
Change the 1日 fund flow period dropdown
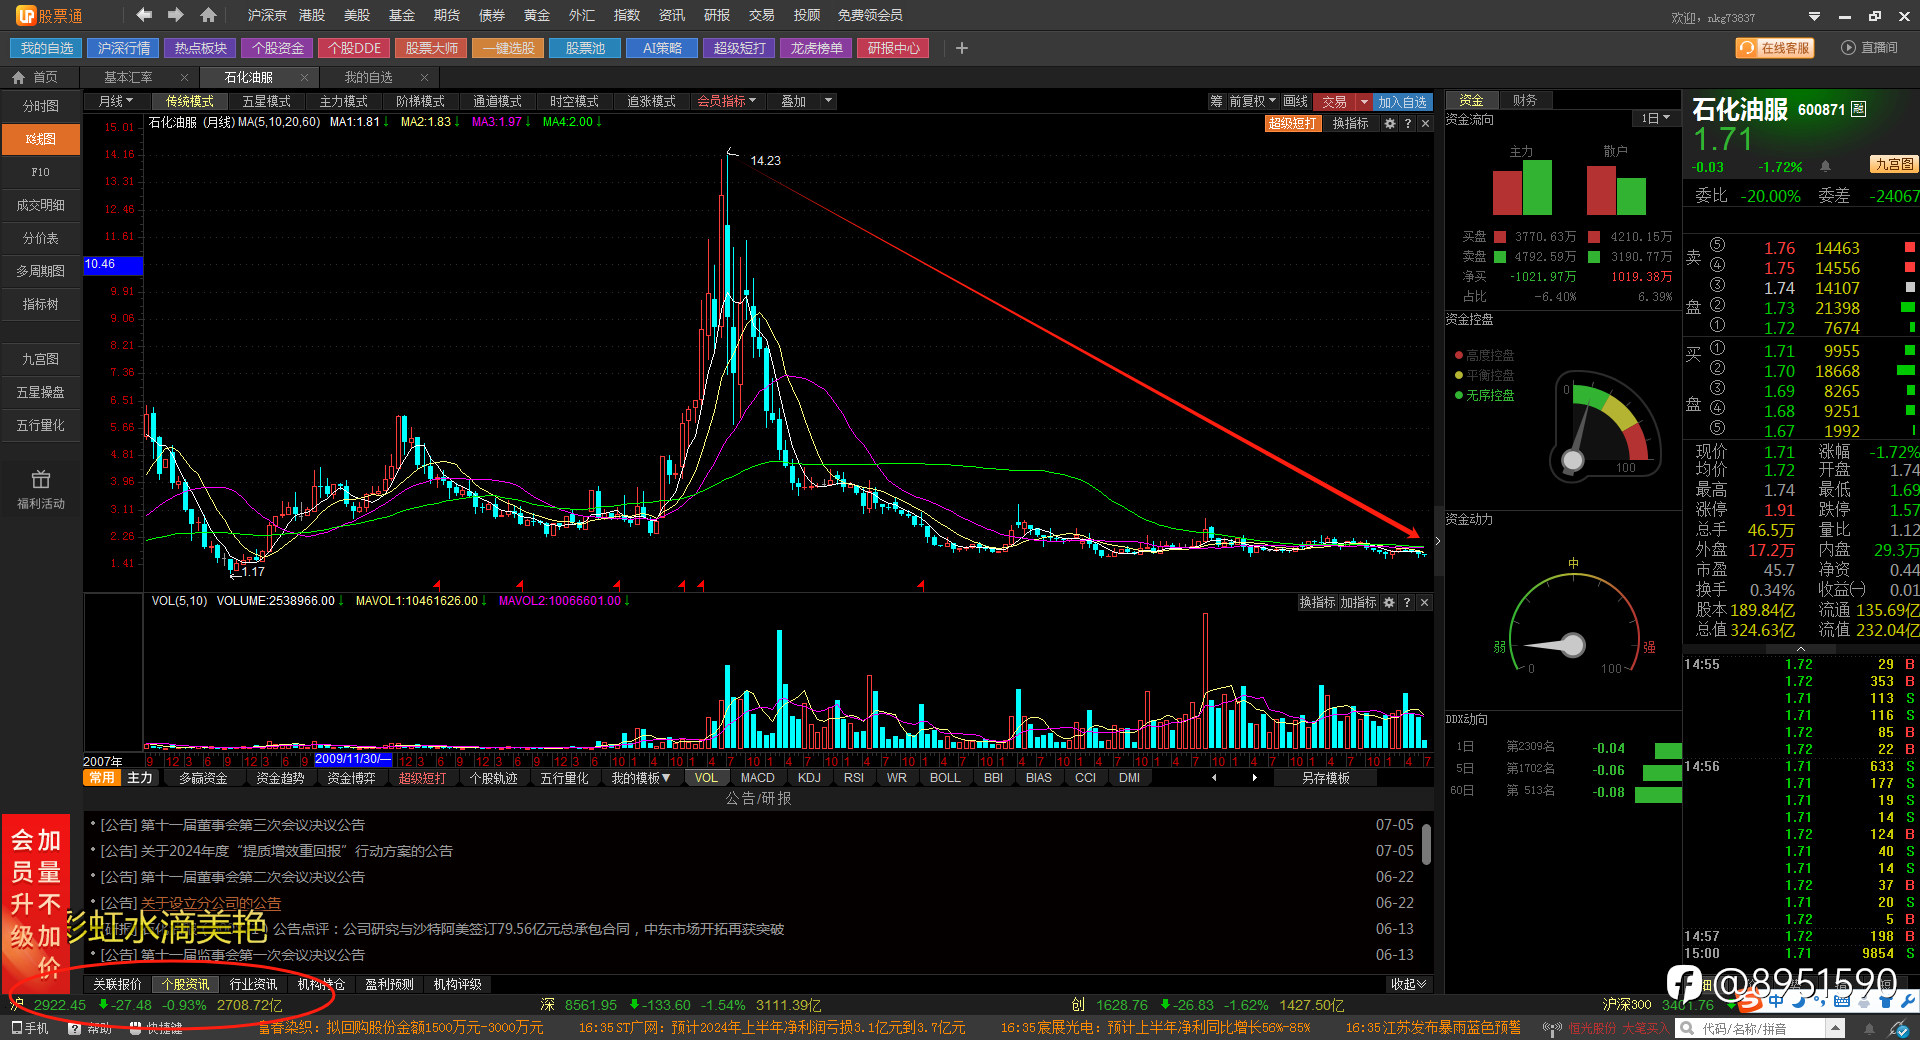click(1655, 118)
